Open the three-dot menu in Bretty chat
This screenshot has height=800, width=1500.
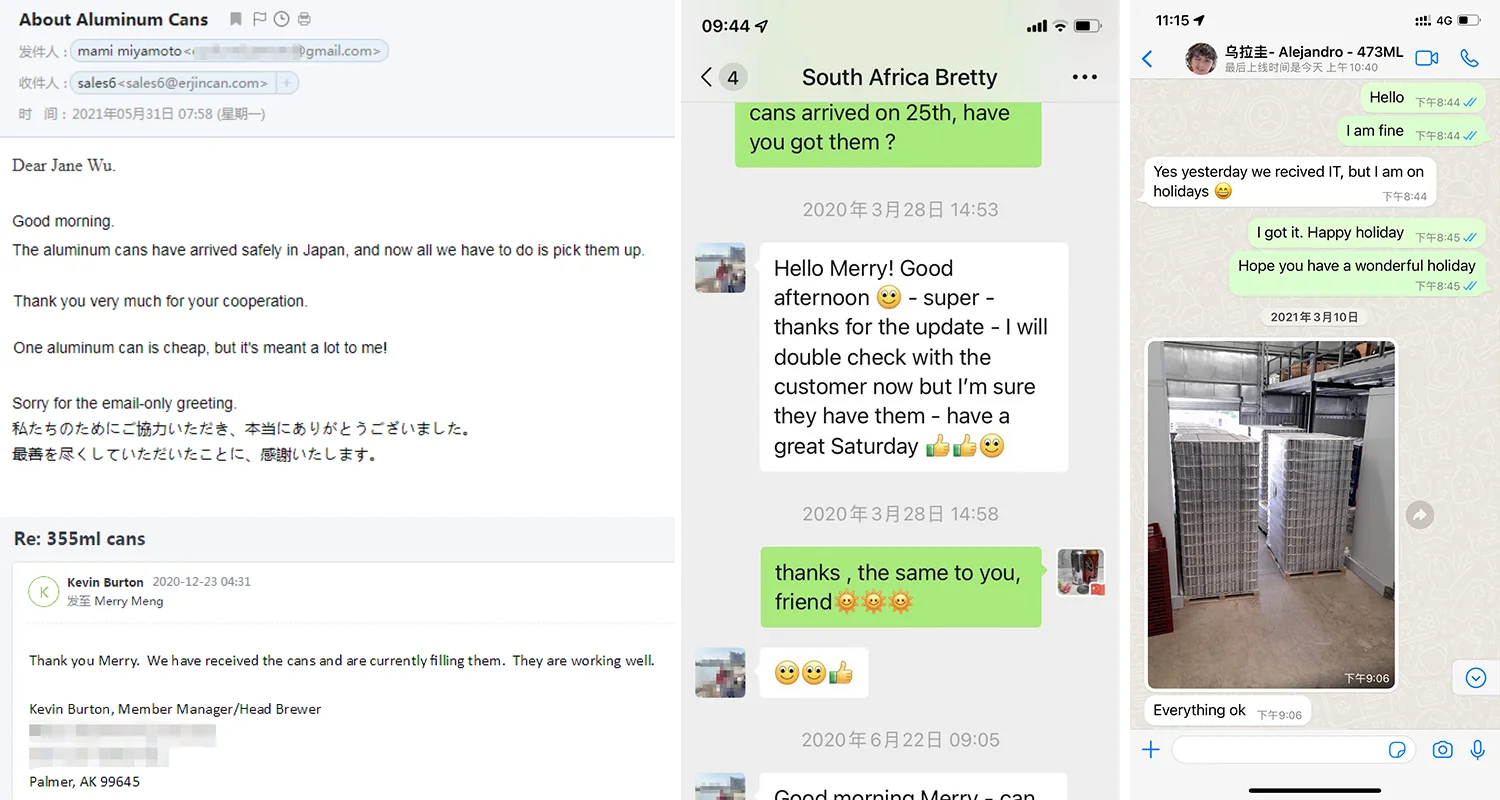point(1084,77)
